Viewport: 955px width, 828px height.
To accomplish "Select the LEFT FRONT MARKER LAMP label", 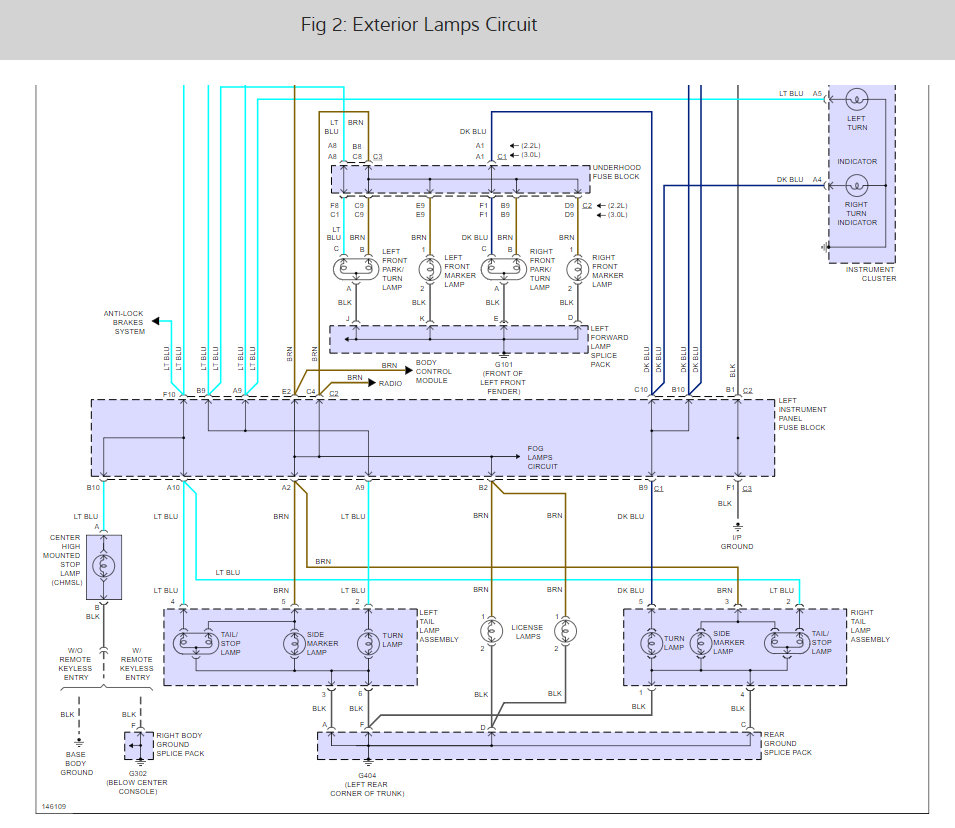I will [x=460, y=271].
